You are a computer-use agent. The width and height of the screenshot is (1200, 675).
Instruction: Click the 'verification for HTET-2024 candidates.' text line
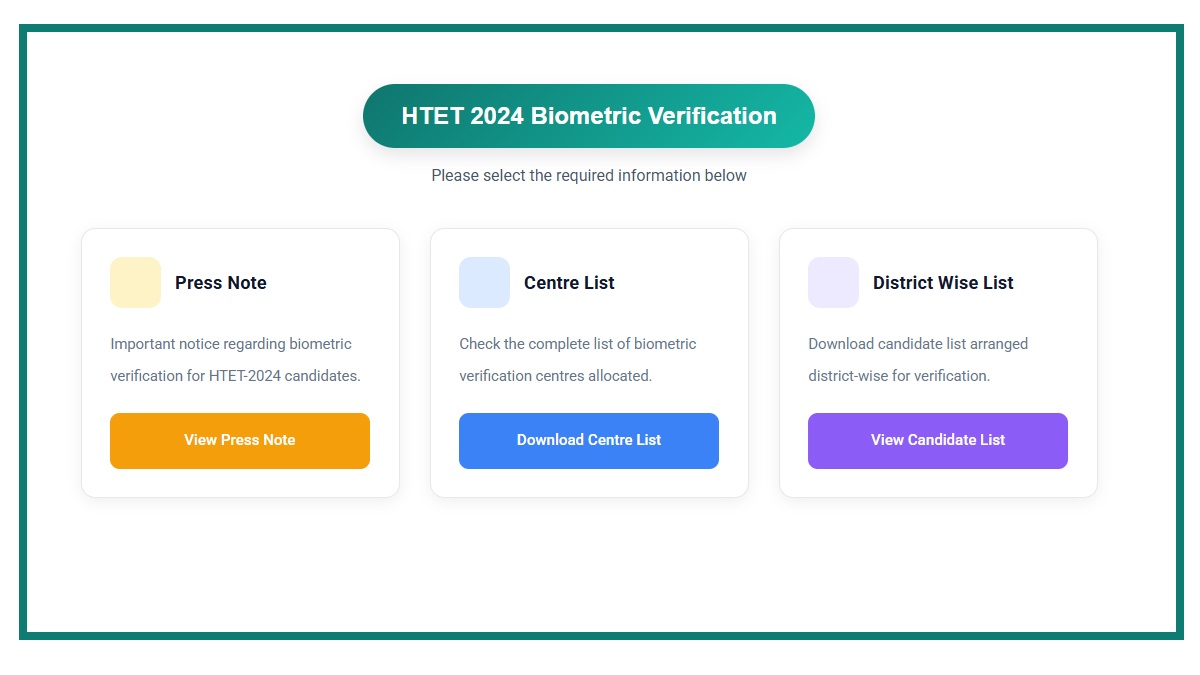point(235,377)
